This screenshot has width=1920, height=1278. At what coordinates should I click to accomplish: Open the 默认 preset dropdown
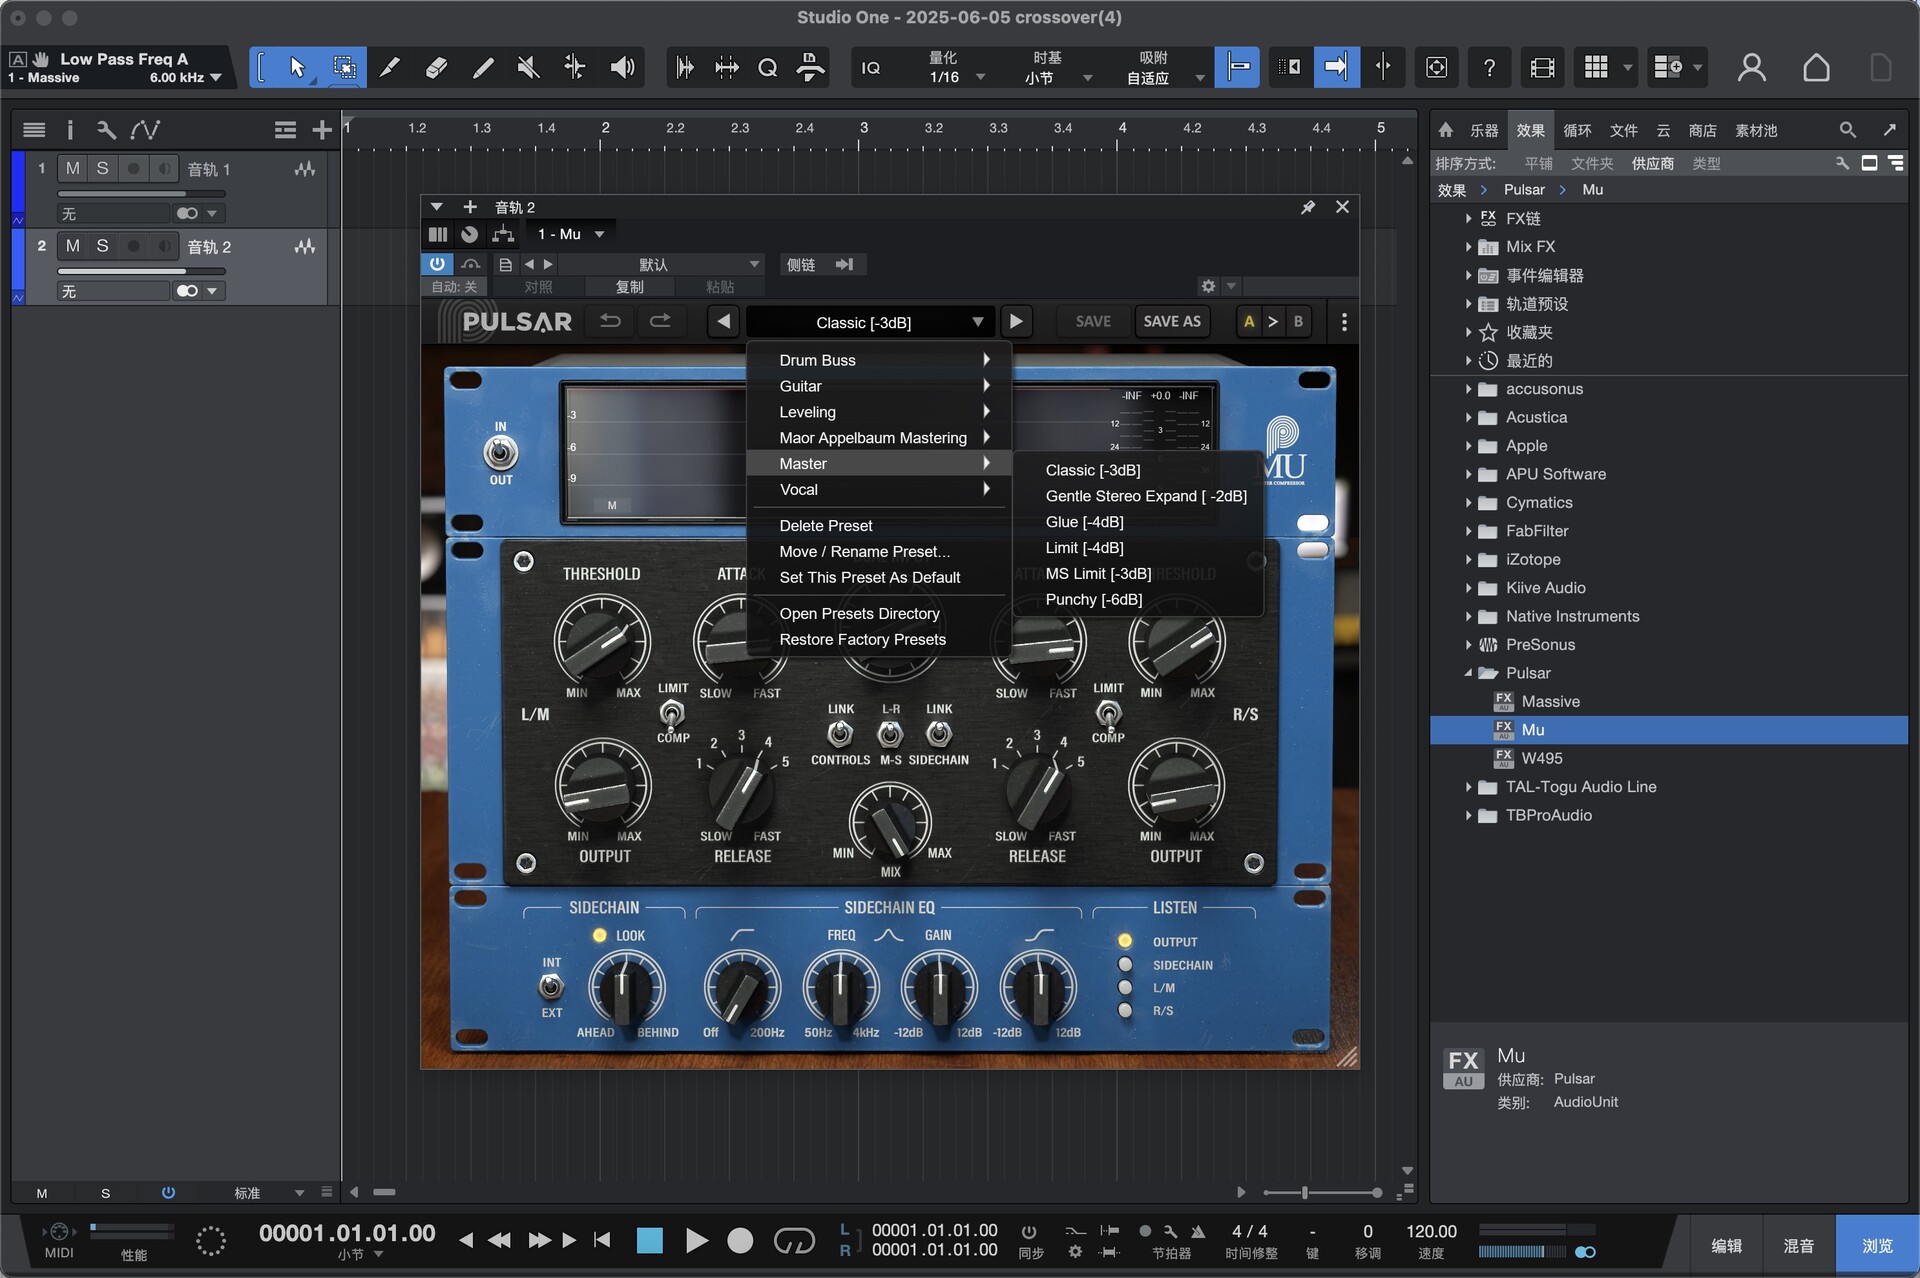(661, 264)
